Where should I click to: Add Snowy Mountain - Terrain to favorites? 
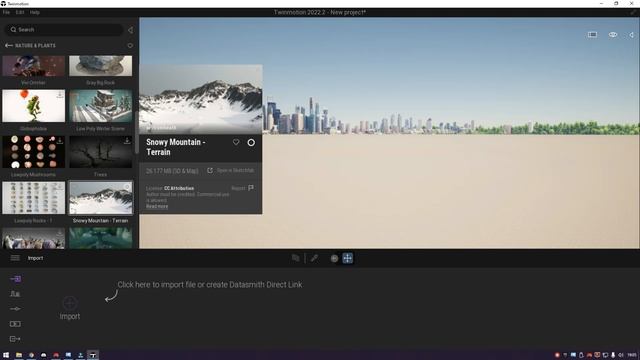236,142
